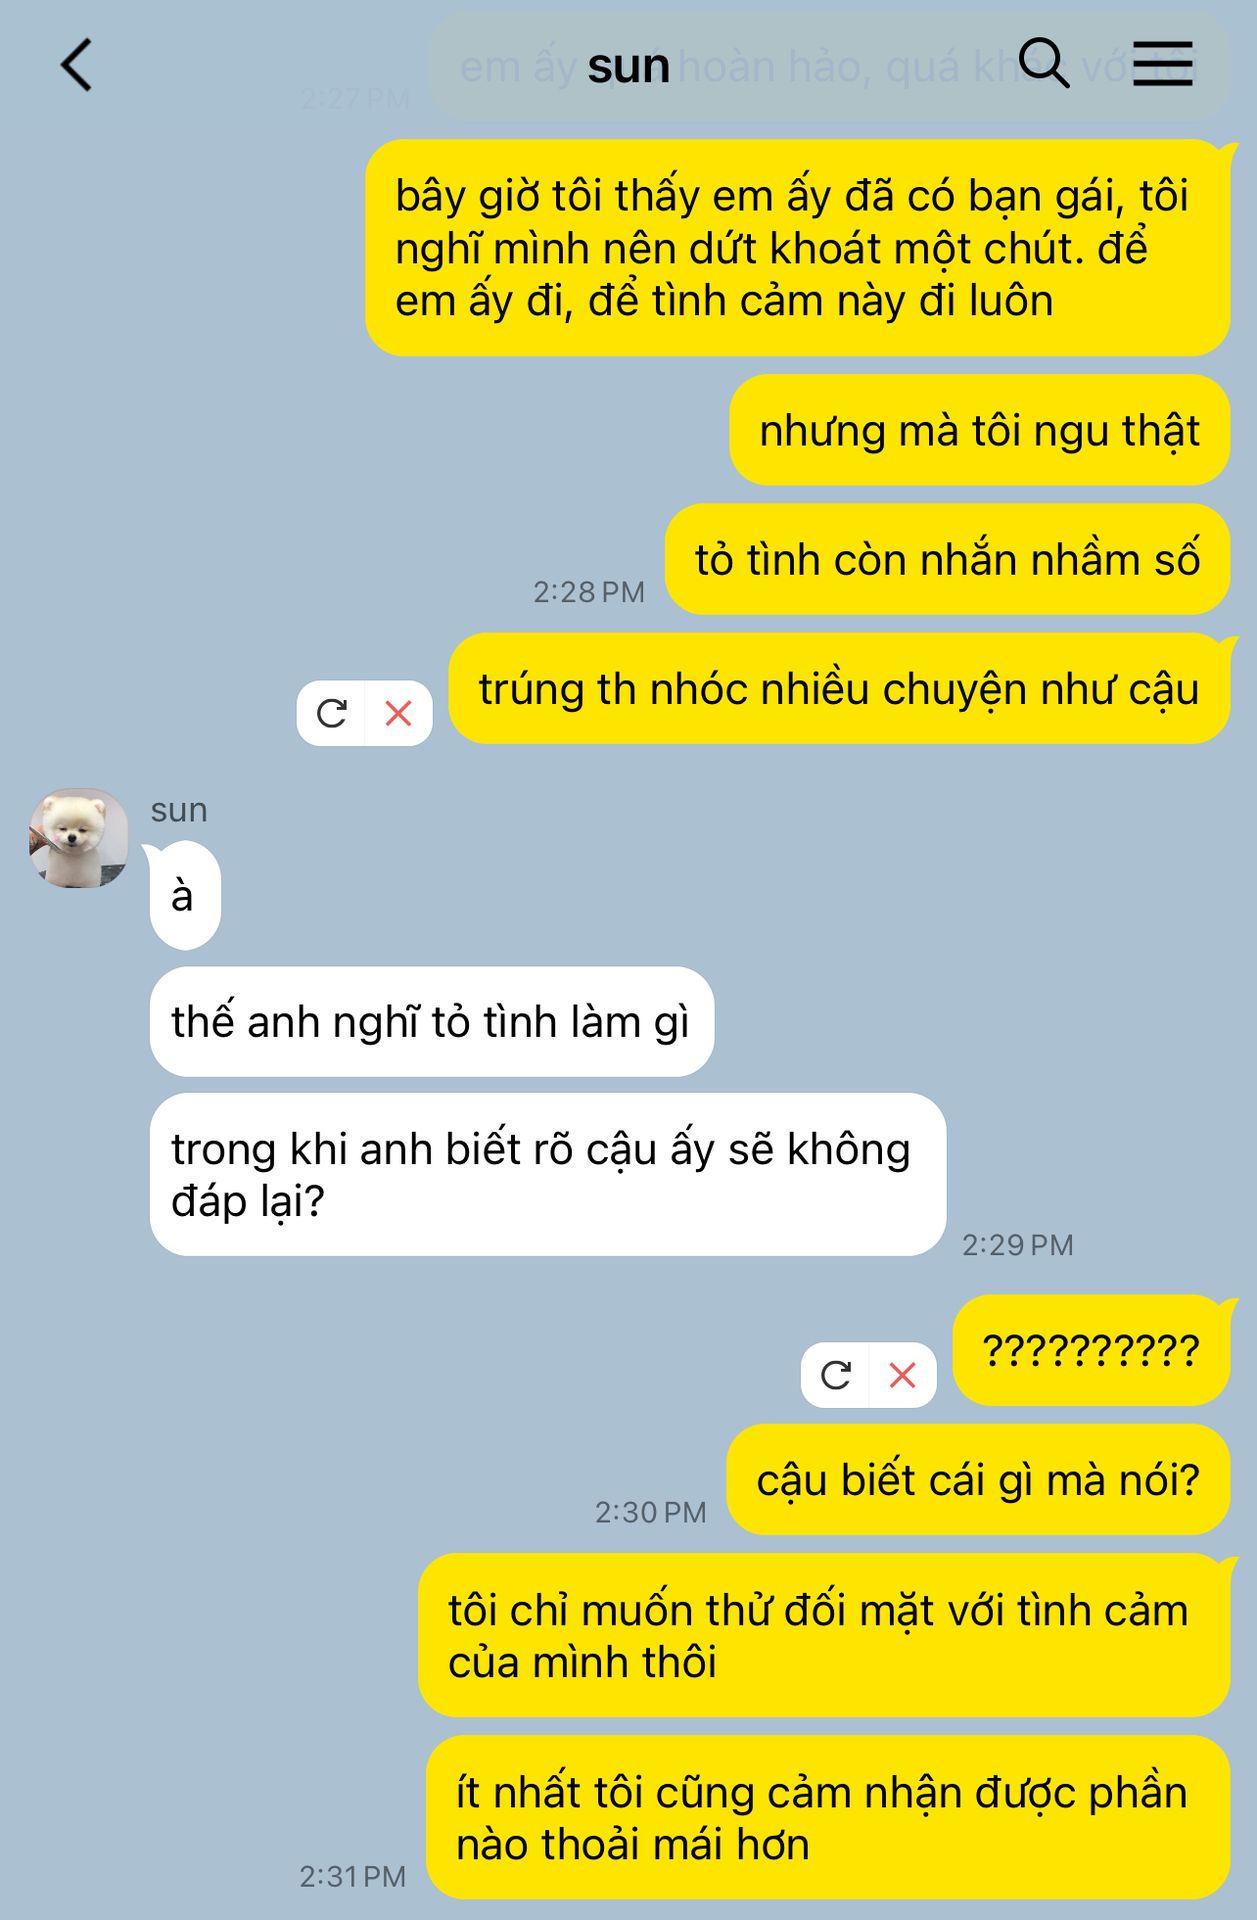The height and width of the screenshot is (1920, 1257).
Task: Tap the 'tôi chỉ muốn thử đối mặt' message
Action: pos(824,1636)
